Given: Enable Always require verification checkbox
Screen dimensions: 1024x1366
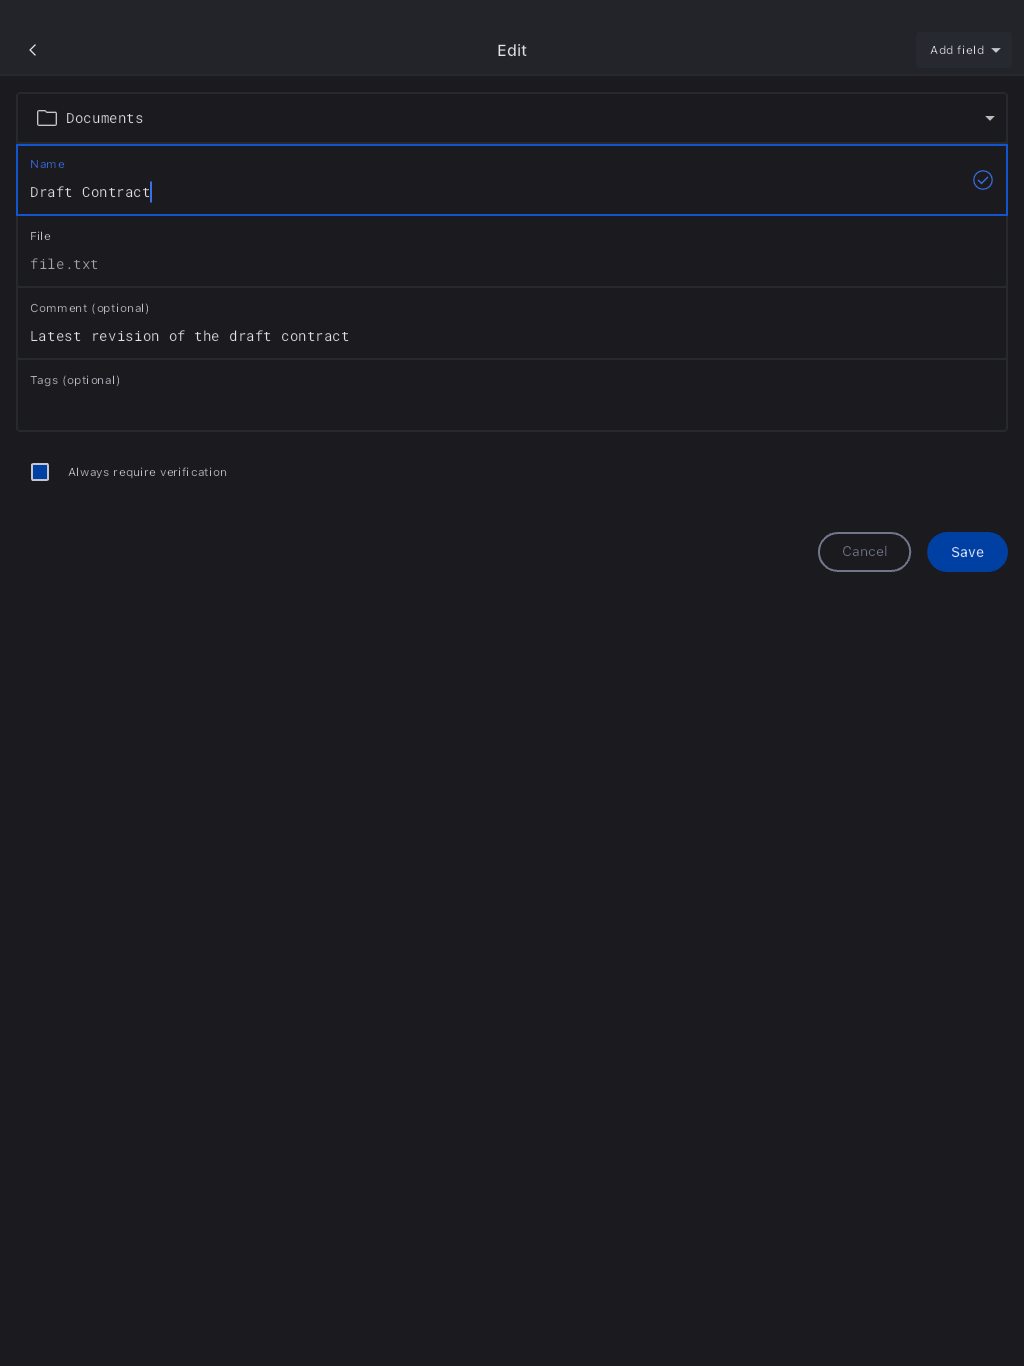Looking at the screenshot, I should [40, 472].
